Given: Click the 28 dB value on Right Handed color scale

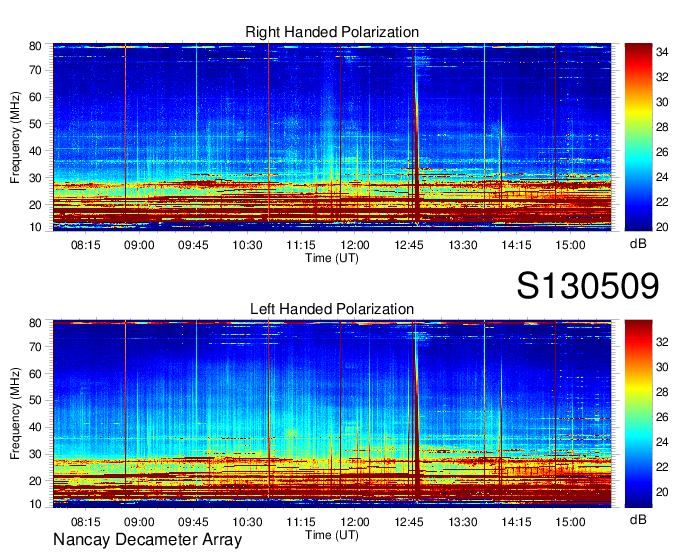Looking at the screenshot, I should pyautogui.click(x=662, y=127).
